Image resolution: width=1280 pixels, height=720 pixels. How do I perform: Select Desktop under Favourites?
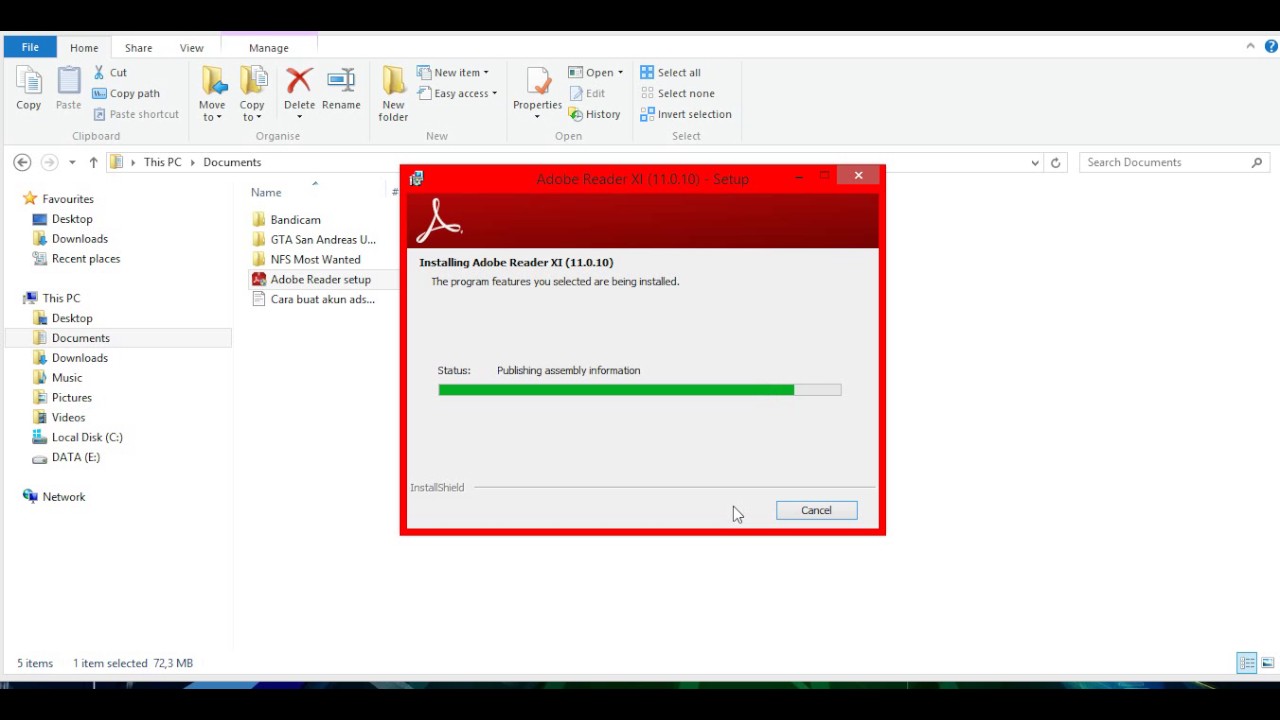point(72,219)
